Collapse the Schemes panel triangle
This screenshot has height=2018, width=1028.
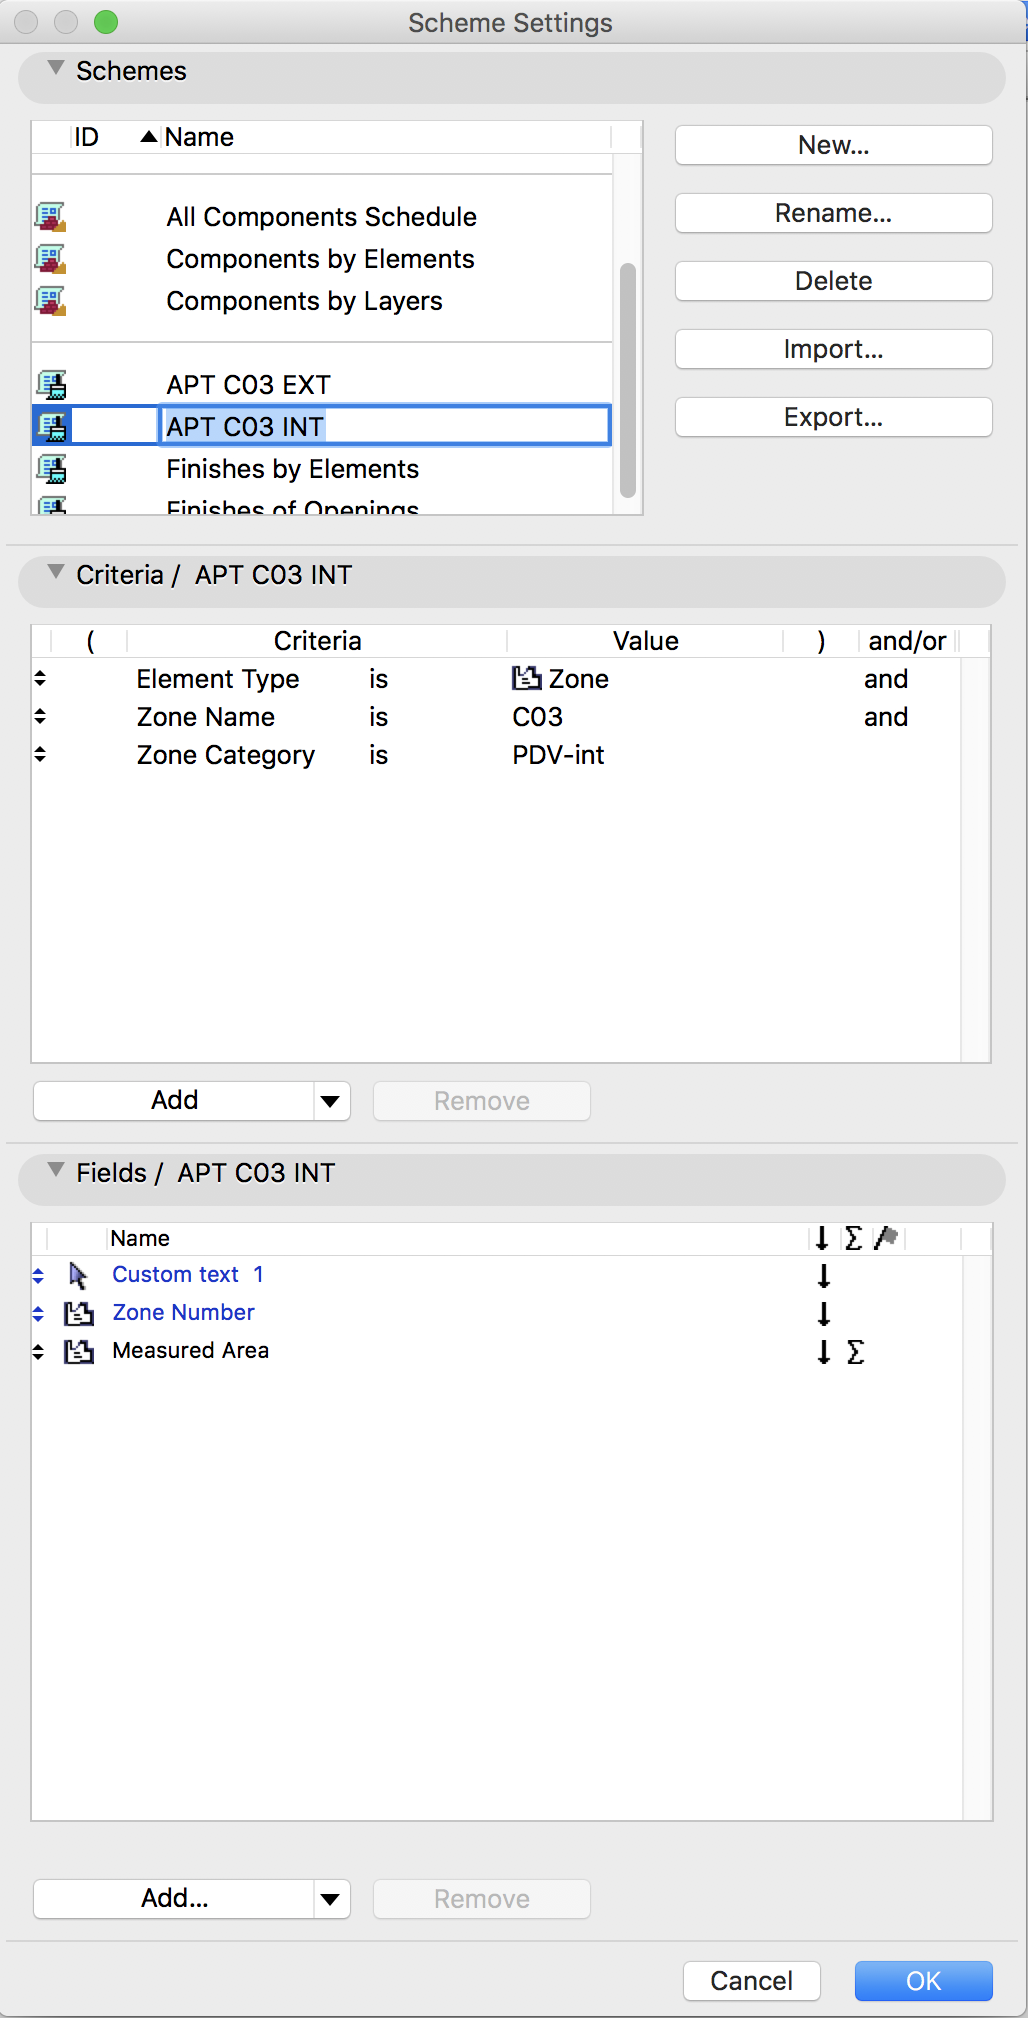[56, 69]
